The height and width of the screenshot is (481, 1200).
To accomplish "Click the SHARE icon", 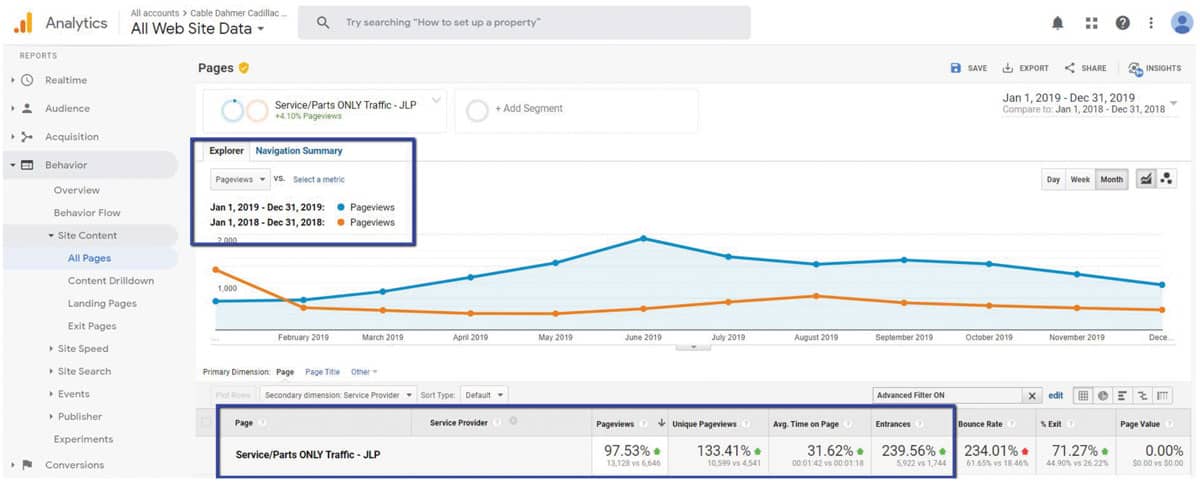I will pos(1070,68).
